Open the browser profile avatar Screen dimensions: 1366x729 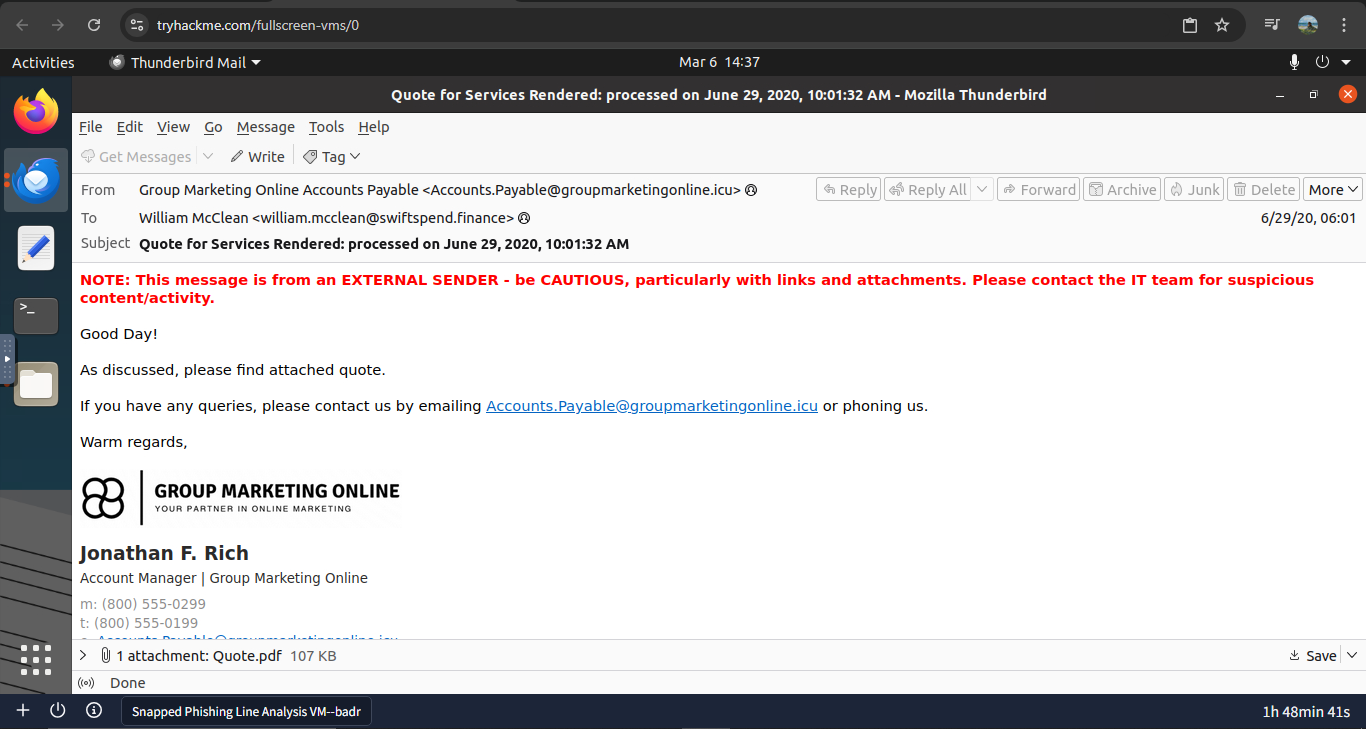click(x=1308, y=25)
